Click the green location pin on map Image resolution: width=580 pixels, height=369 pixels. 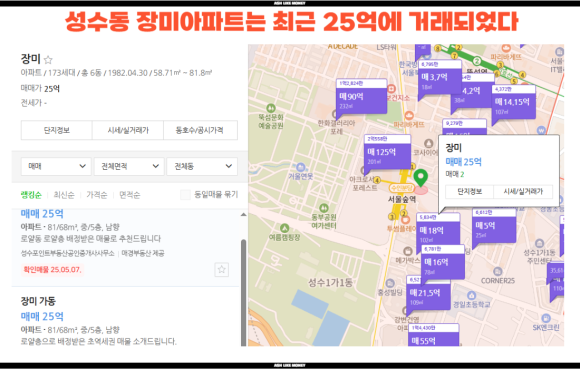420,178
